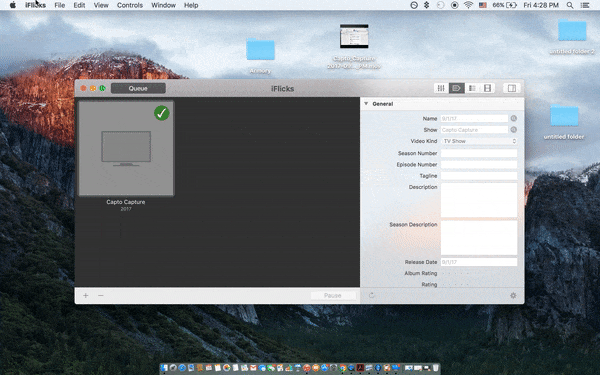Open the Help menu
This screenshot has height=375, width=600.
point(191,5)
